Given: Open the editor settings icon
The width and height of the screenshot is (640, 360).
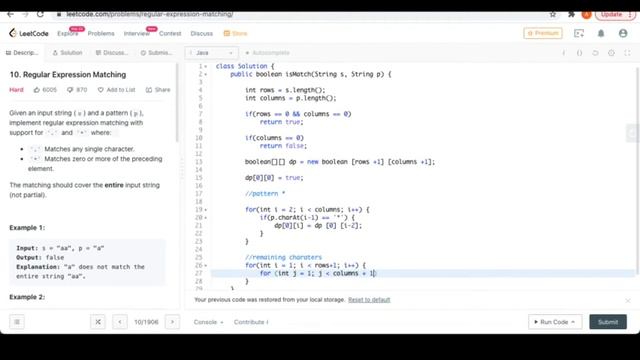Looking at the screenshot, I should coord(611,53).
